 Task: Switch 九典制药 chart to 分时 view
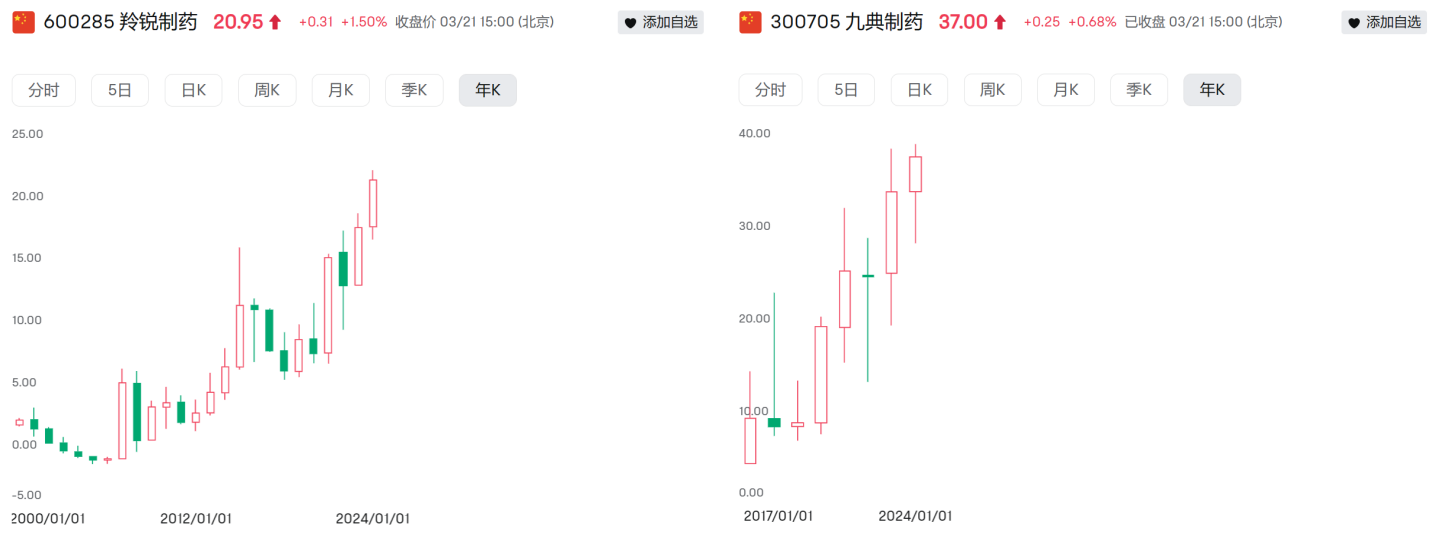click(x=771, y=90)
